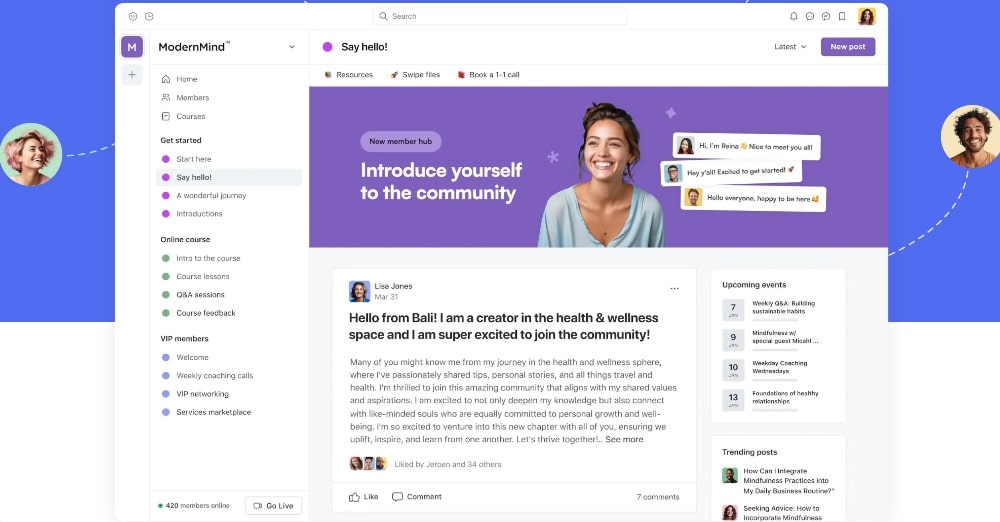Click the search magnifier icon
The width and height of the screenshot is (1000, 522).
tap(383, 16)
